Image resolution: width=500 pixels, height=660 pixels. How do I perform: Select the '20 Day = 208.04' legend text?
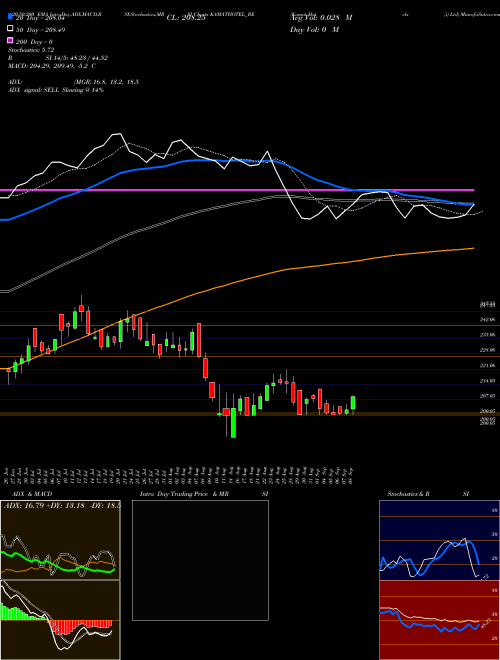point(40,18)
